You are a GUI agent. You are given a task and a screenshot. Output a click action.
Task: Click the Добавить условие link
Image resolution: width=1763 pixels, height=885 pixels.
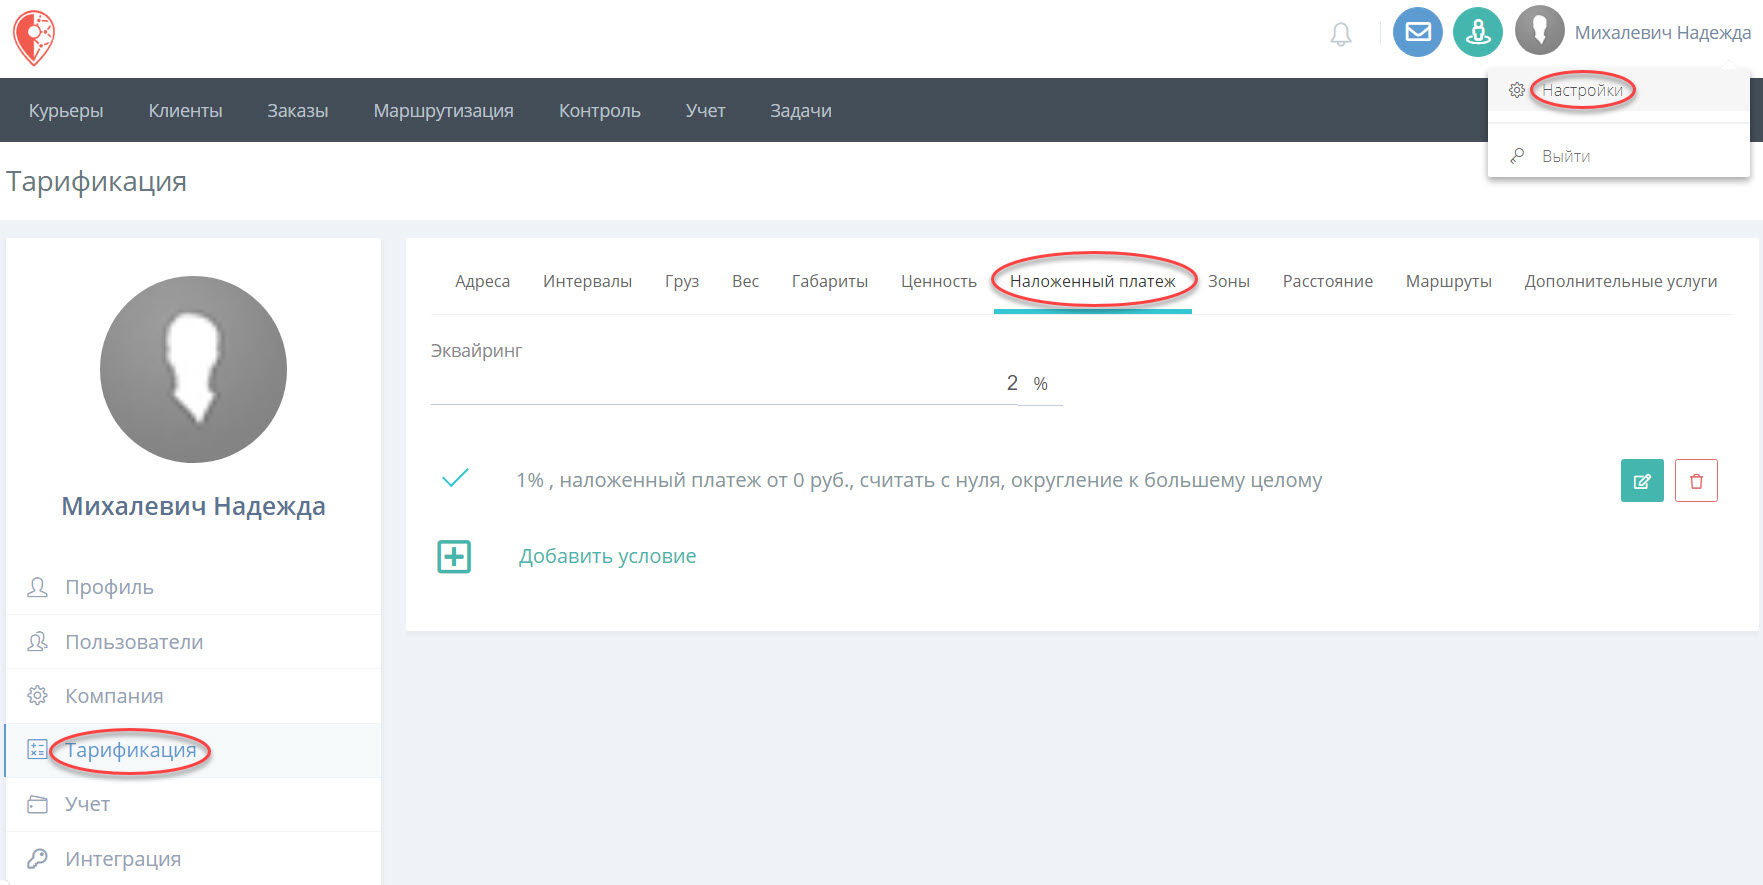click(x=608, y=556)
